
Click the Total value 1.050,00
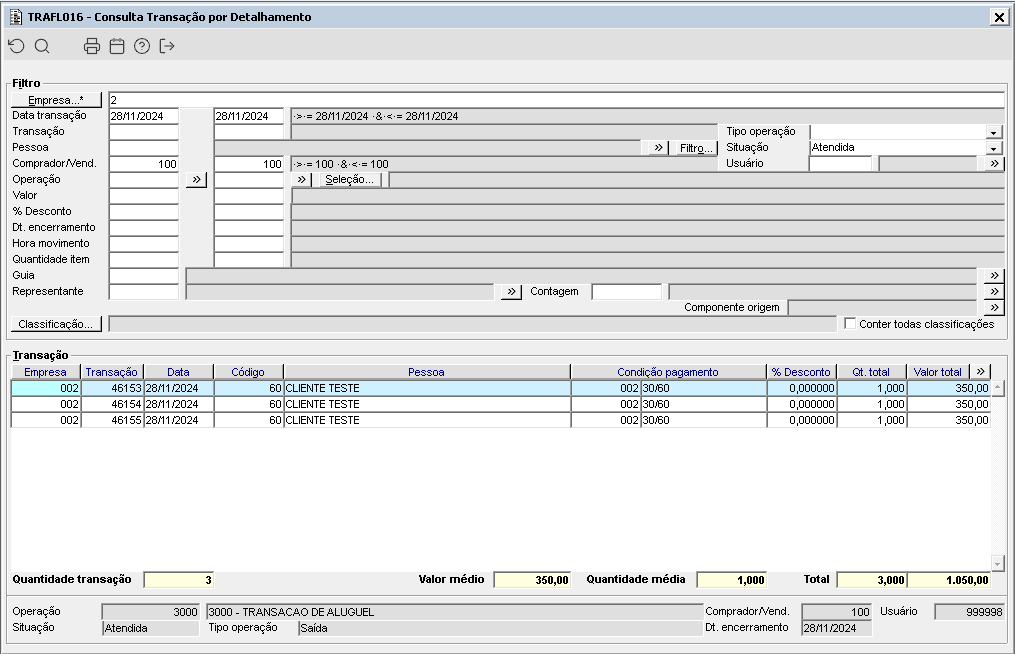click(x=949, y=580)
